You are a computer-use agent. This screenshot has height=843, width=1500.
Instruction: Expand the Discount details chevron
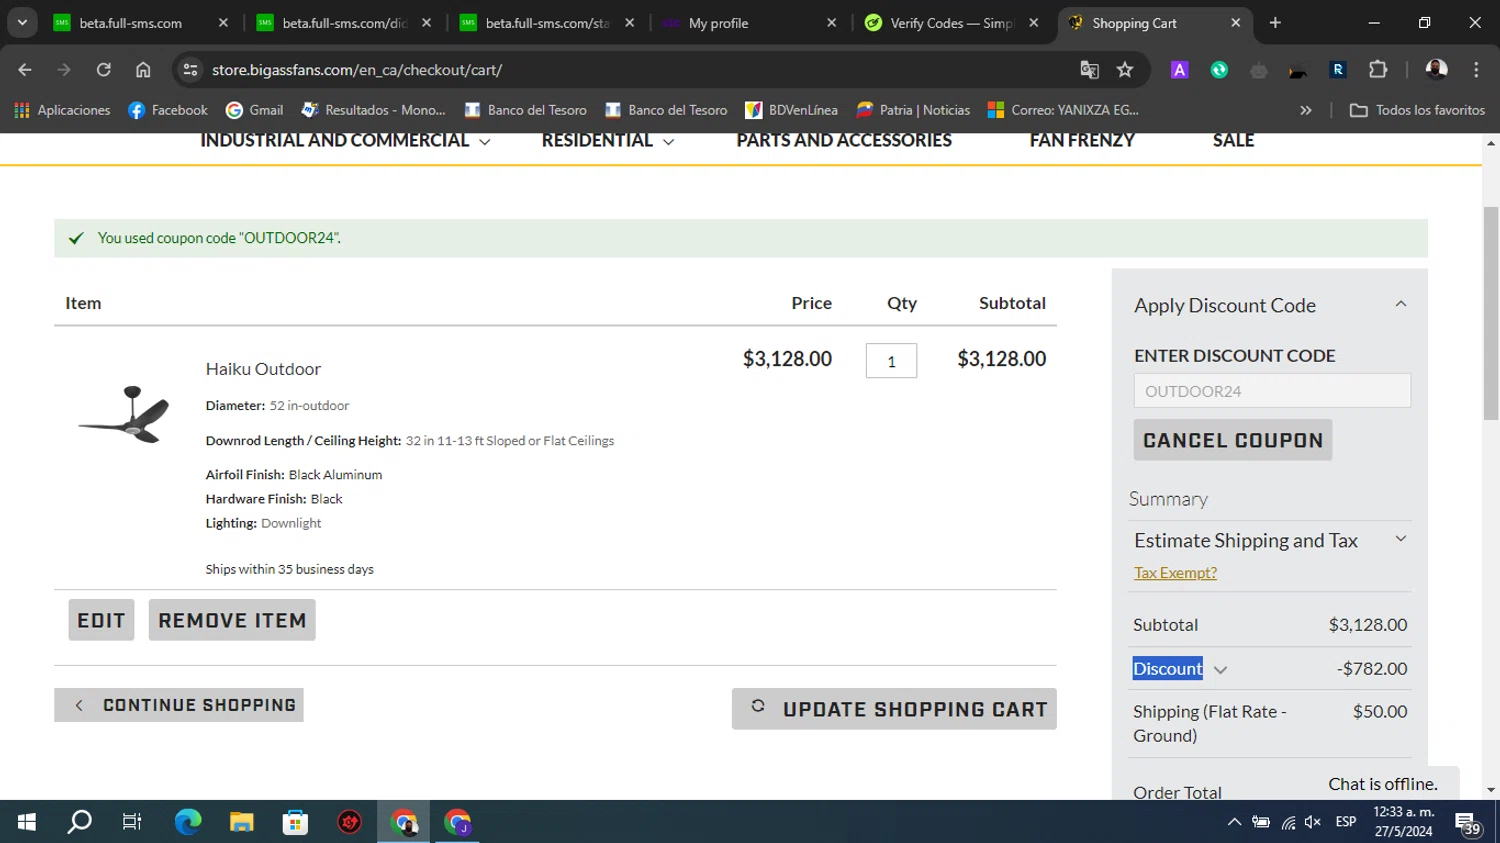coord(1220,670)
